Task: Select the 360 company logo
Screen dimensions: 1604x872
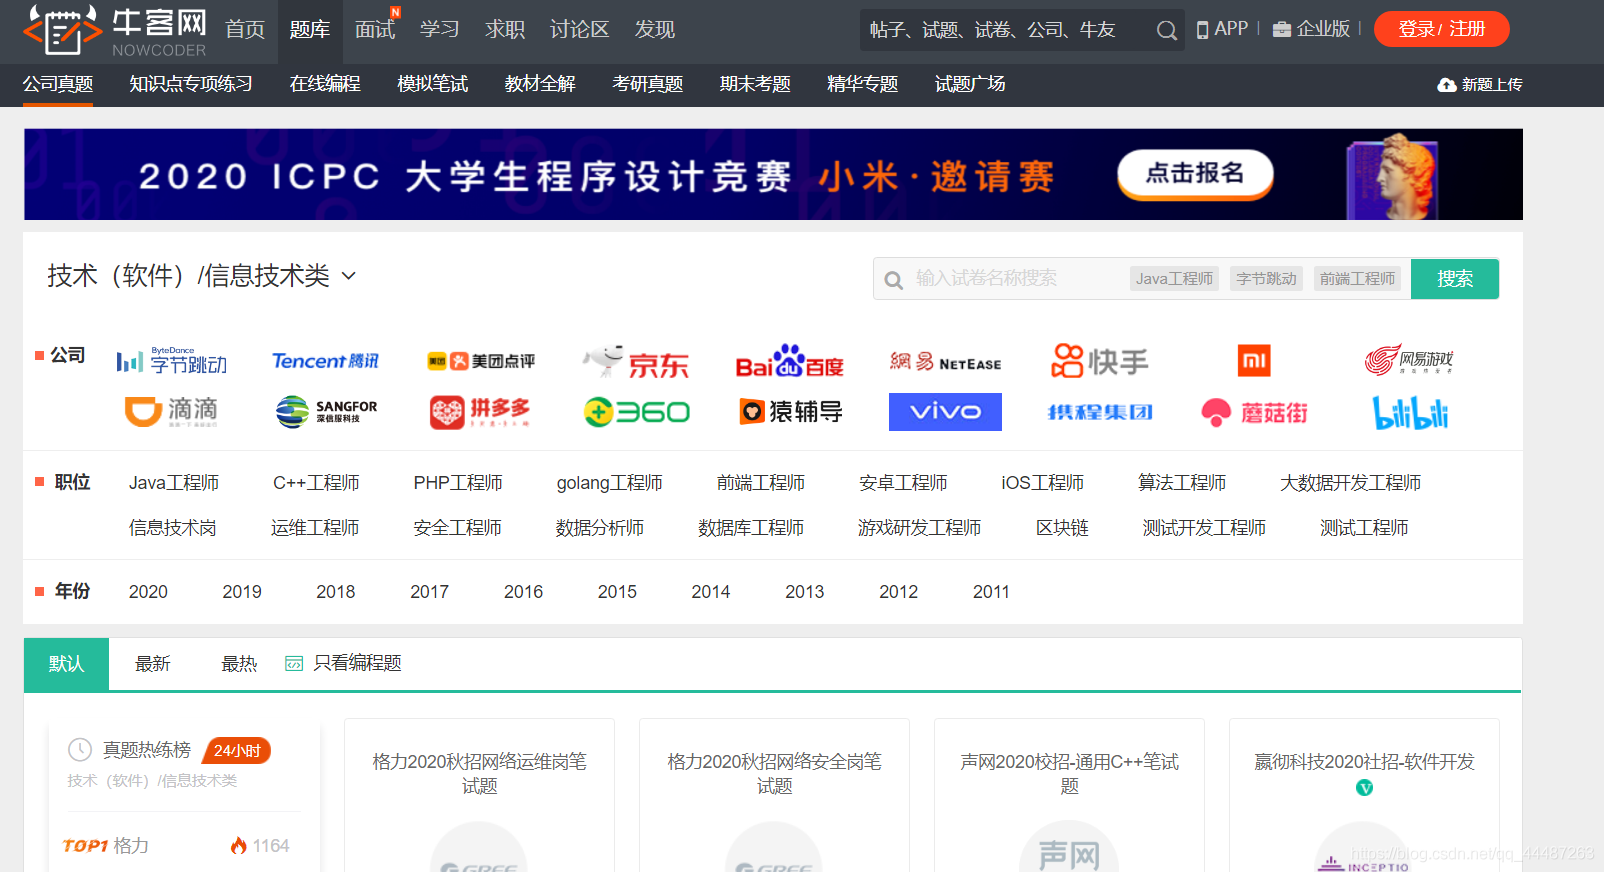Action: pyautogui.click(x=637, y=411)
